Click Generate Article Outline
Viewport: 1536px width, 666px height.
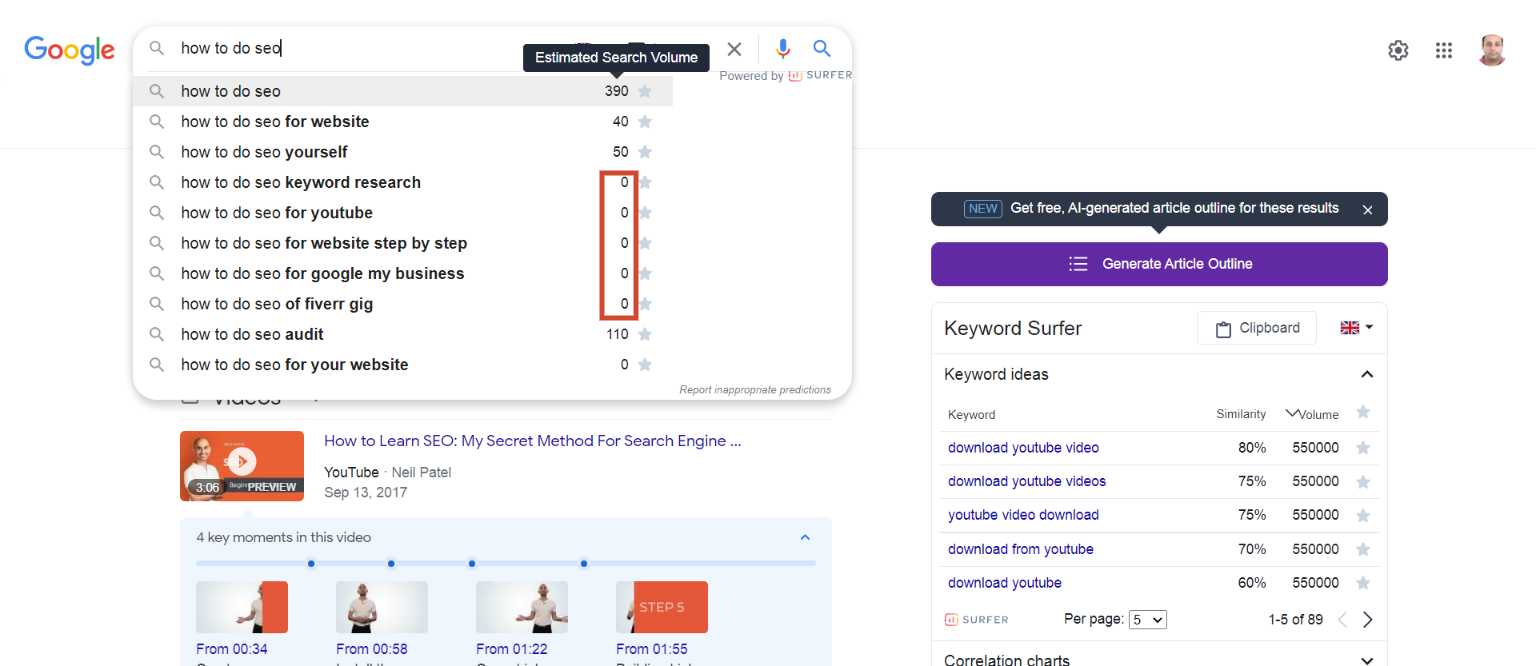click(x=1158, y=263)
